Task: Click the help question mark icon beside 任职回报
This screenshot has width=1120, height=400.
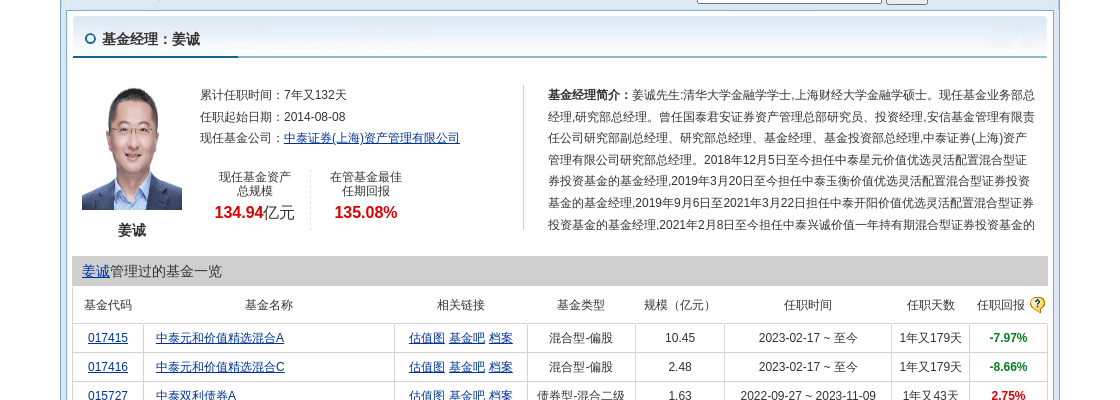Action: coord(1037,305)
